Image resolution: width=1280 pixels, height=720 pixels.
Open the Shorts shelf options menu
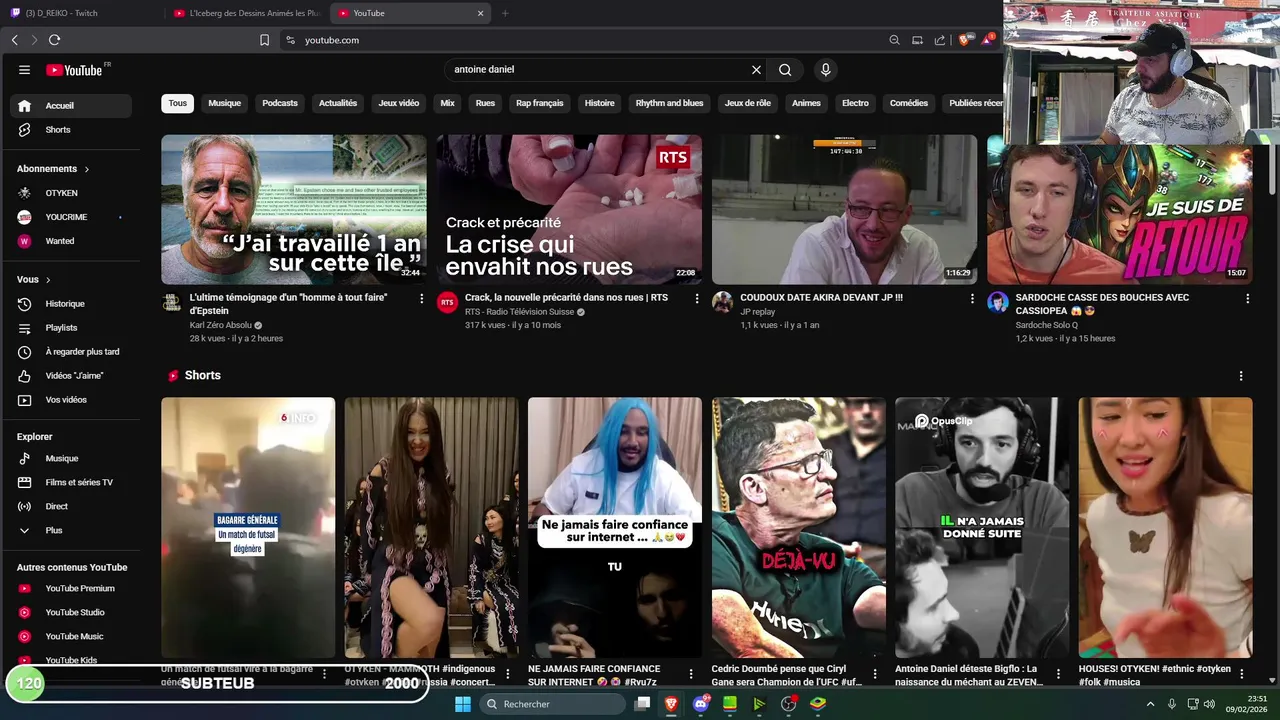tap(1241, 376)
